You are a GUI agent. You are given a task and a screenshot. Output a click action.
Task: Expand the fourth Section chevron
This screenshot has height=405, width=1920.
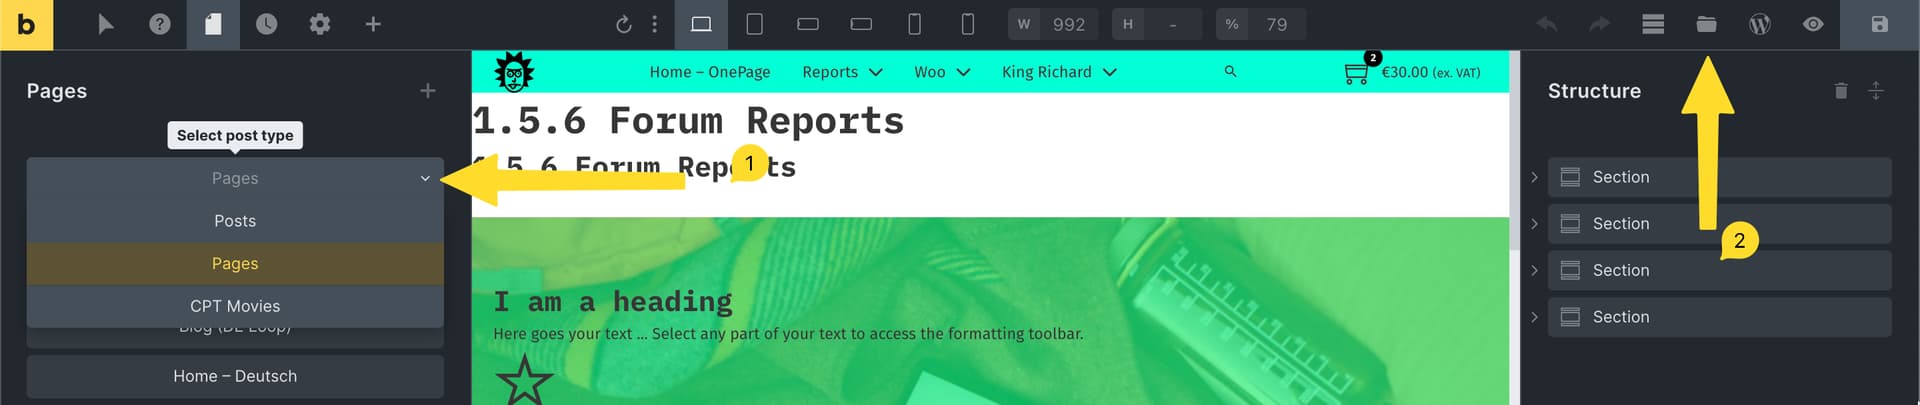tap(1535, 317)
